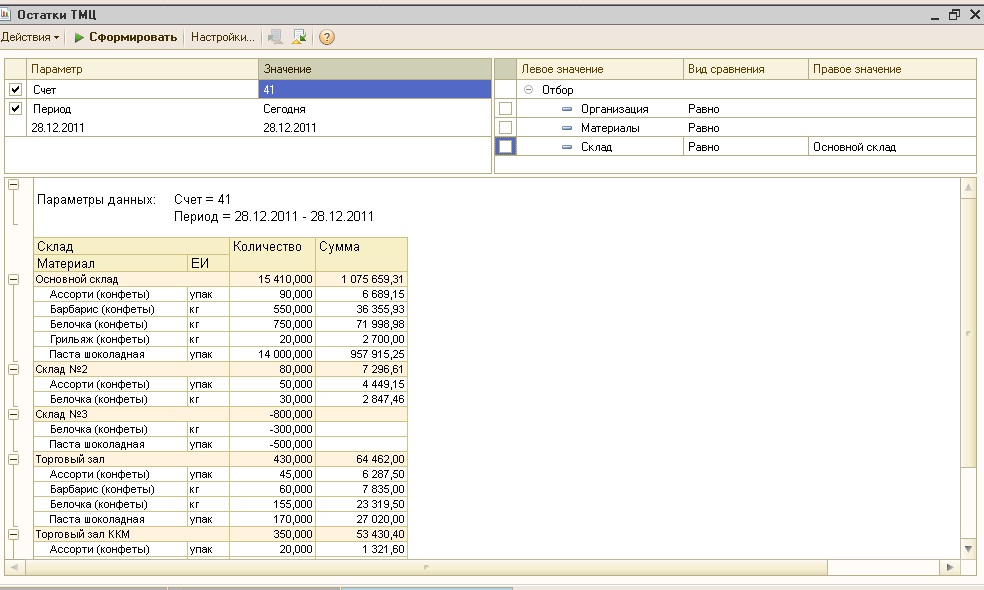Click the Склад №2 total sum 7 296,61
This screenshot has width=984, height=590.
coord(361,370)
